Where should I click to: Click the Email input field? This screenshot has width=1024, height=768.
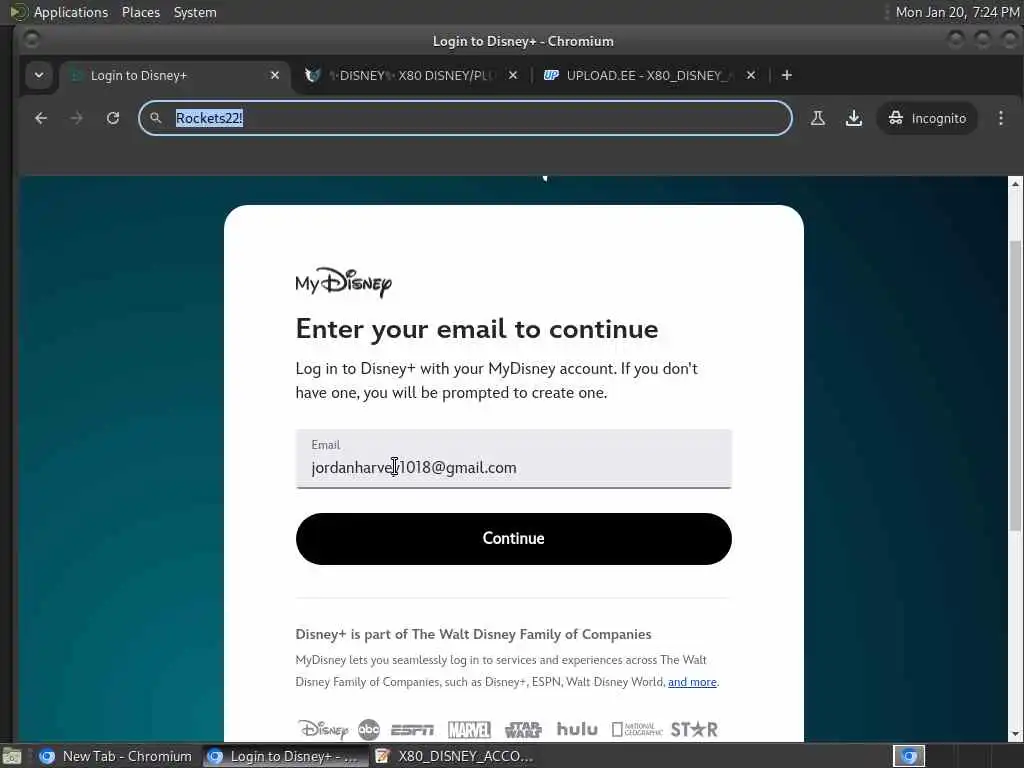[x=513, y=458]
